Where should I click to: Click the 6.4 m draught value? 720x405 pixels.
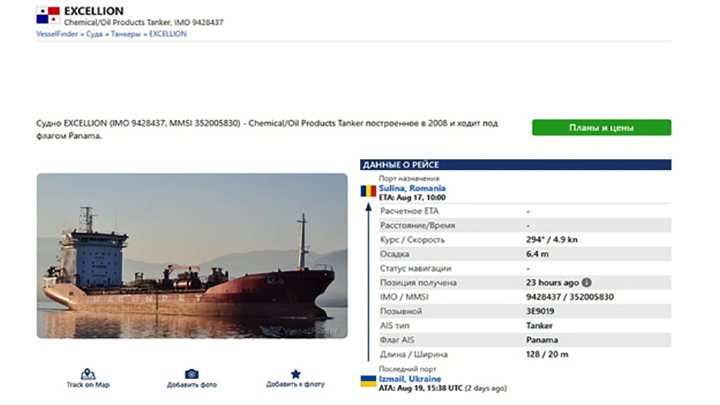[537, 254]
